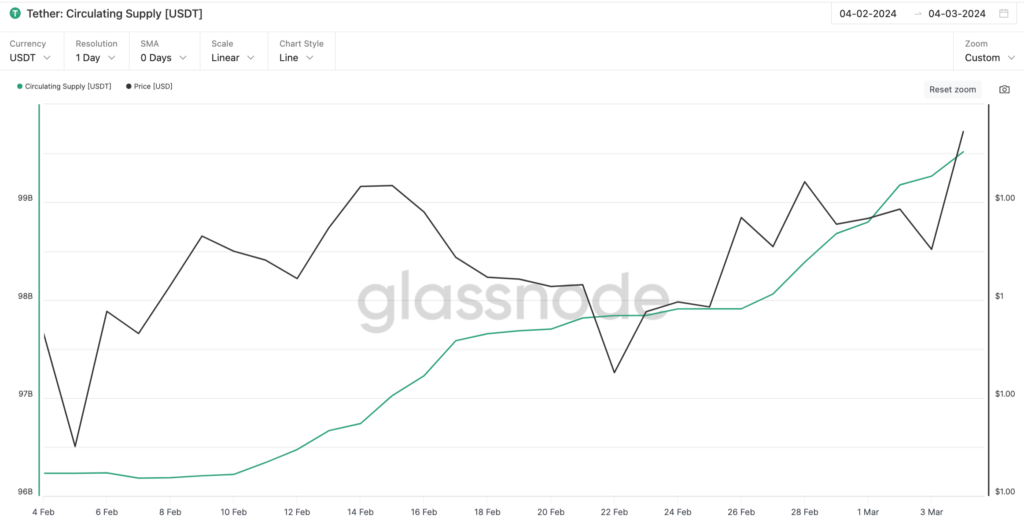This screenshot has height=531, width=1024.
Task: Click the Tether logo icon
Action: [16, 14]
